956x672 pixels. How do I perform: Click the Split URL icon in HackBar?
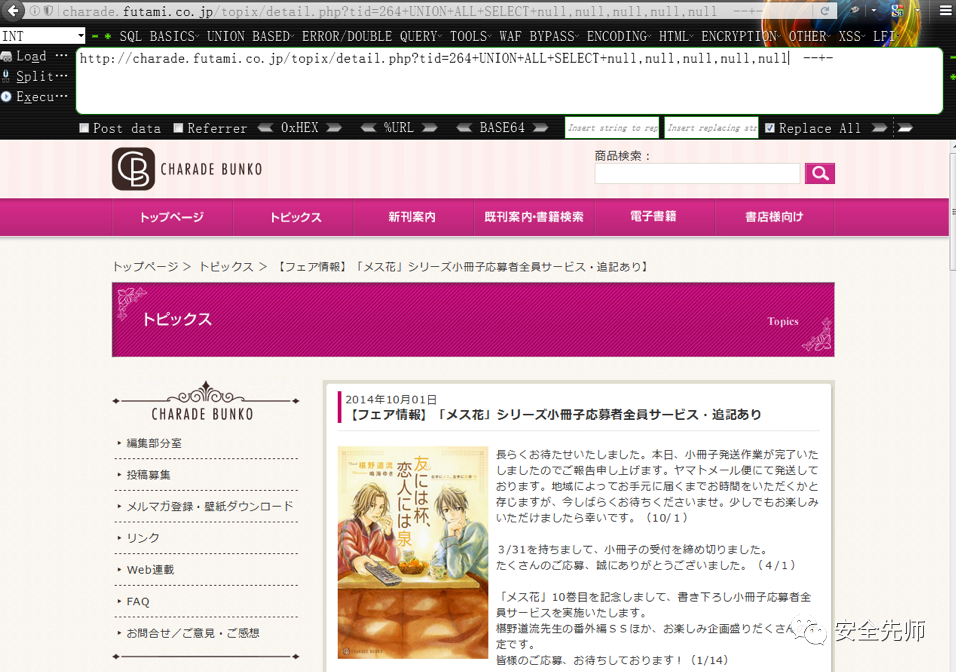[6, 76]
